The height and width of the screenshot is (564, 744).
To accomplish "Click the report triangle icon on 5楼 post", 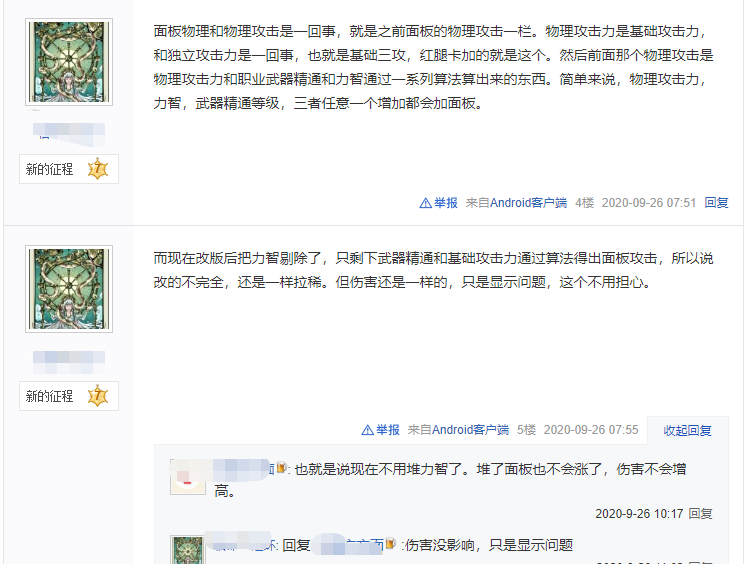I will 367,430.
